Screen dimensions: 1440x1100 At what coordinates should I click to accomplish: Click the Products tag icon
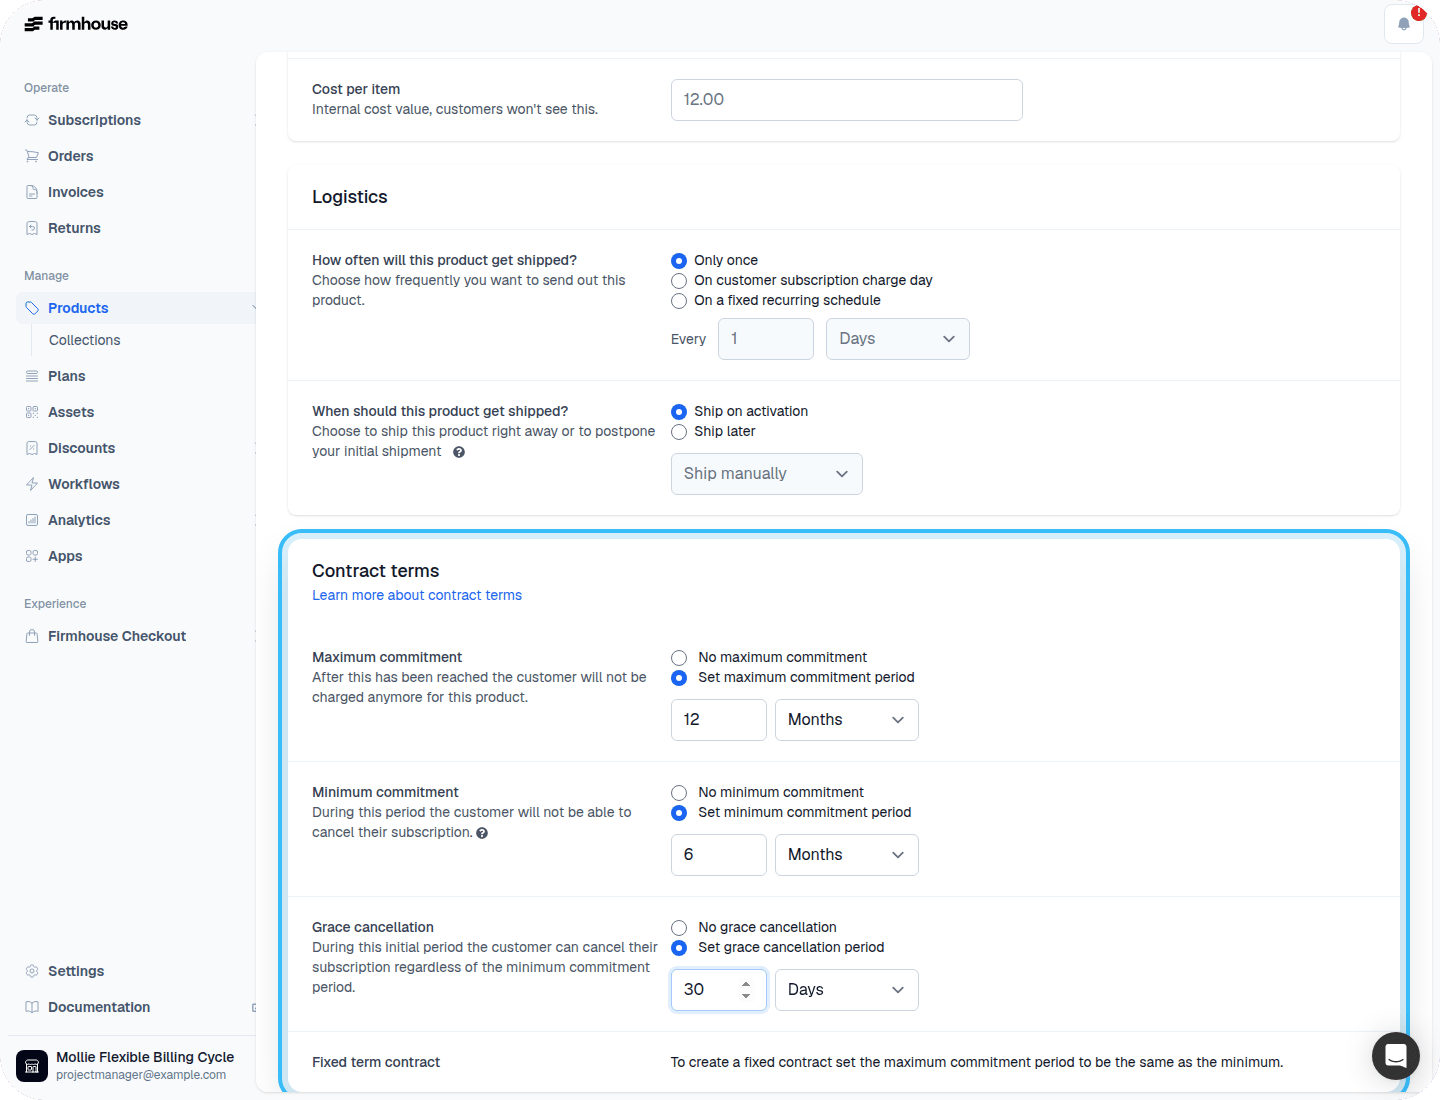click(32, 308)
